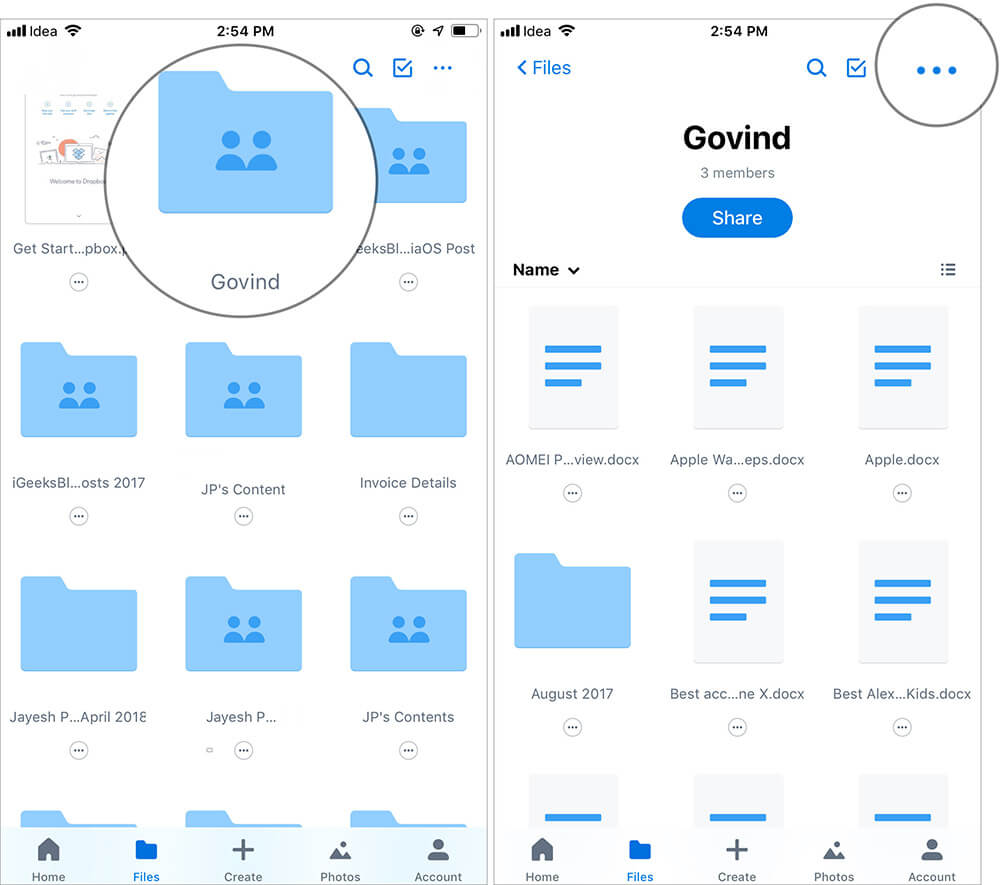Open iGeeksBl...iaOS Post shared folder
The height and width of the screenshot is (885, 1000).
pos(415,155)
